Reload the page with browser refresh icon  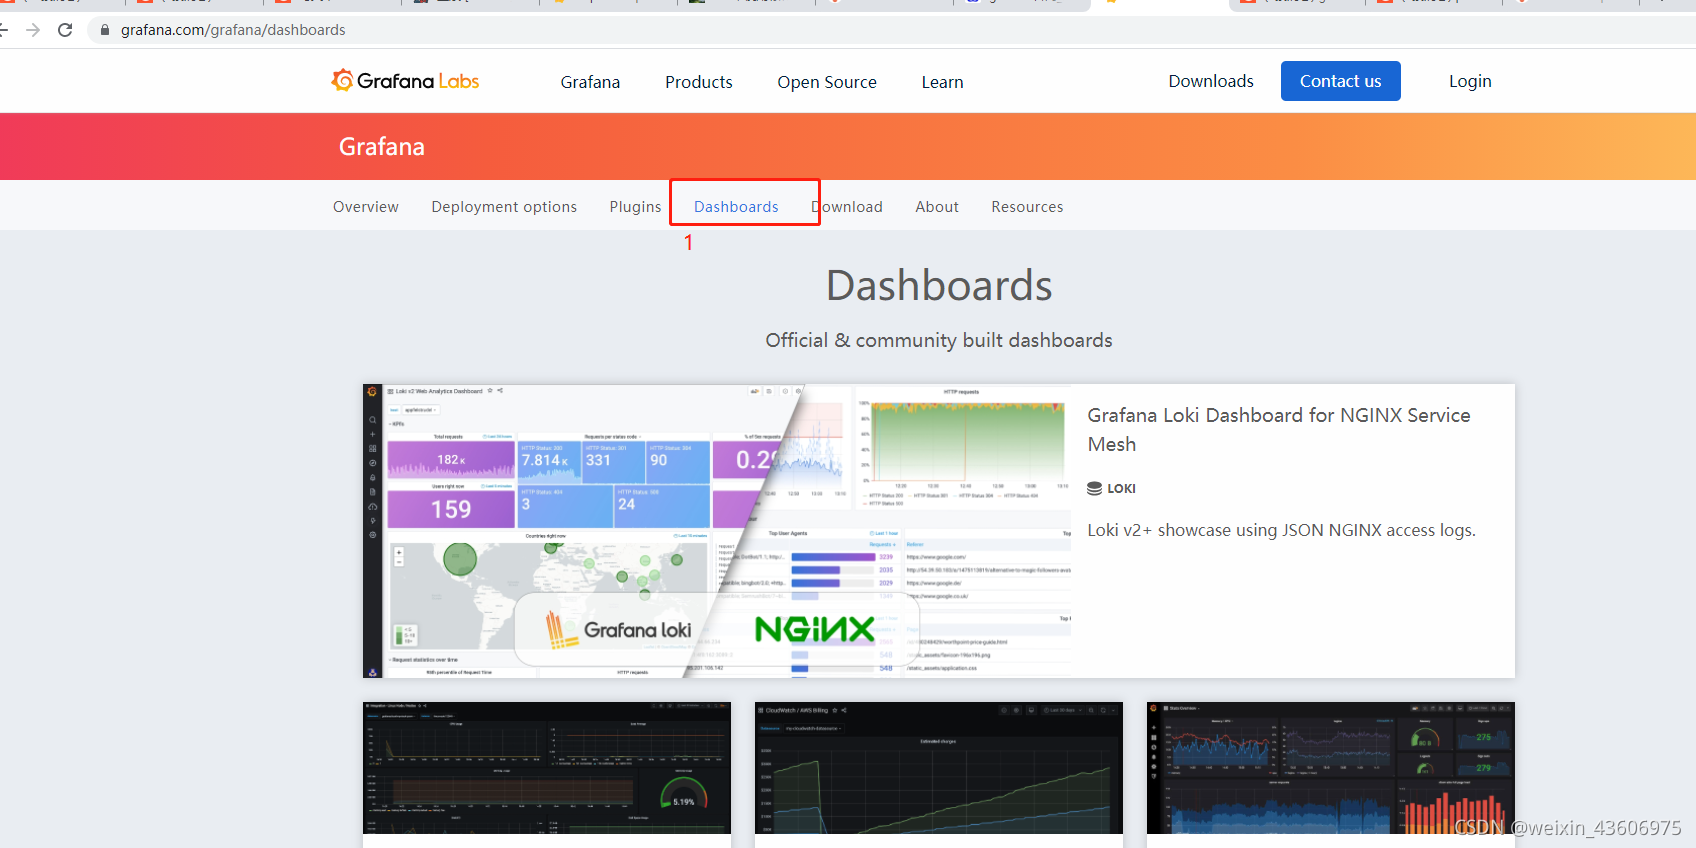tap(65, 30)
